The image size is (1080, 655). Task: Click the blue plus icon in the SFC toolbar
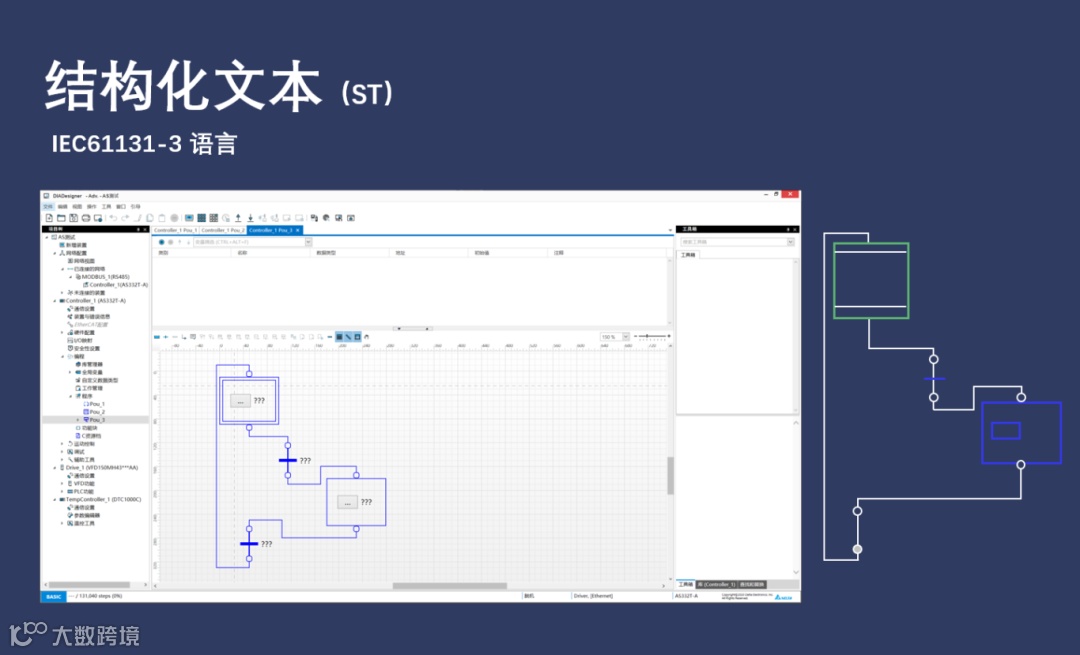166,337
